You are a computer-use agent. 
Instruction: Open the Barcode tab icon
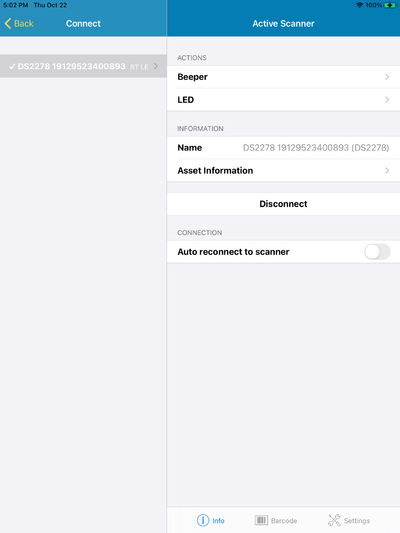tap(261, 520)
